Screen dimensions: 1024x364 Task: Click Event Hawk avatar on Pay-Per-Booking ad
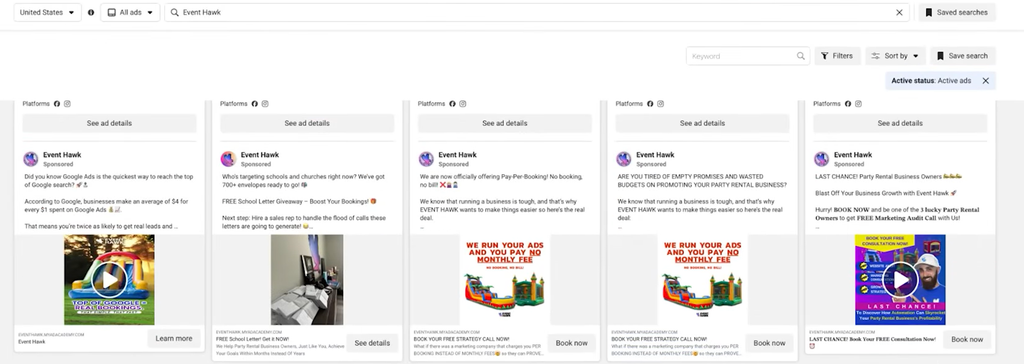426,159
